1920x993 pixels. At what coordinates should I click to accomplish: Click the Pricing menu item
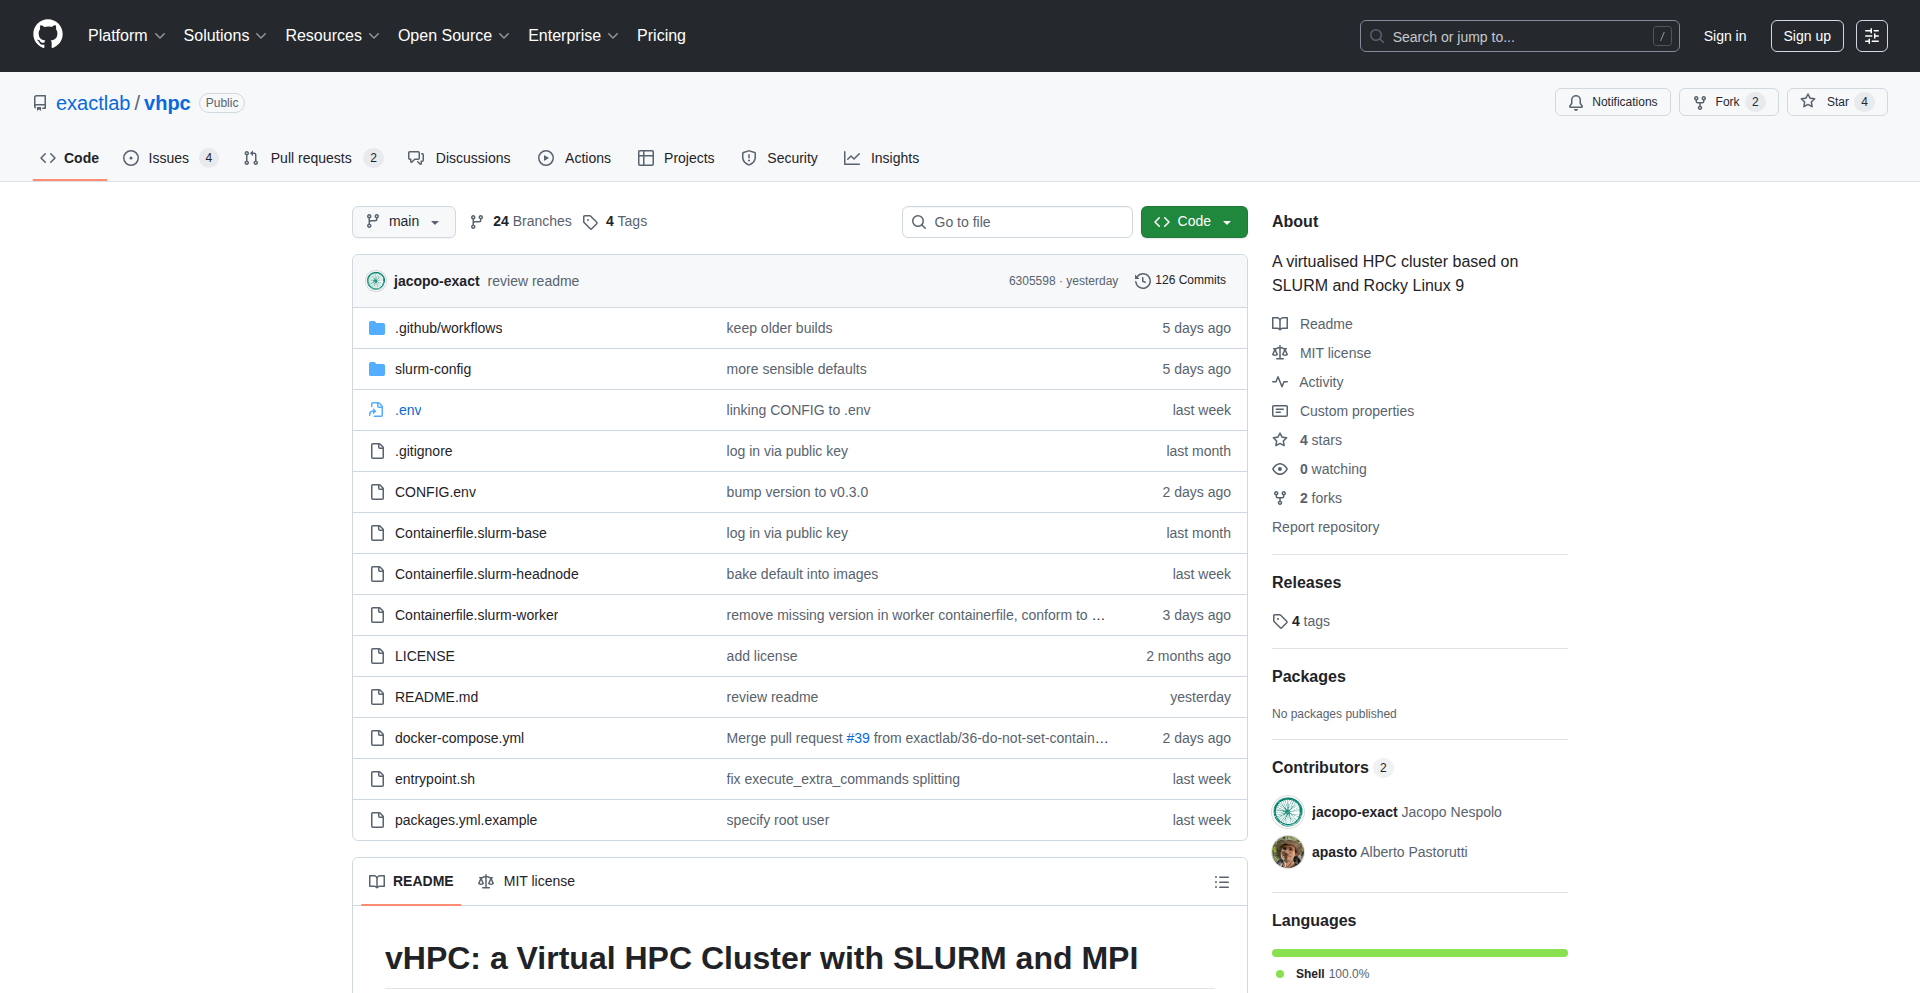pos(661,35)
